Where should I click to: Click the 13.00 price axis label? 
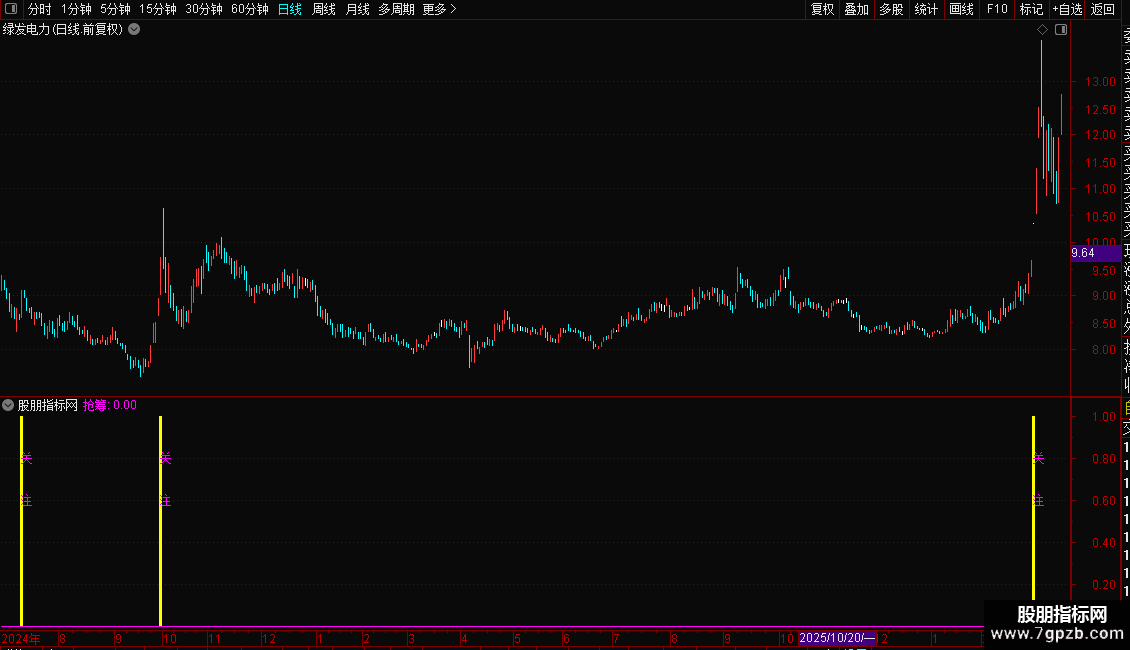1100,82
